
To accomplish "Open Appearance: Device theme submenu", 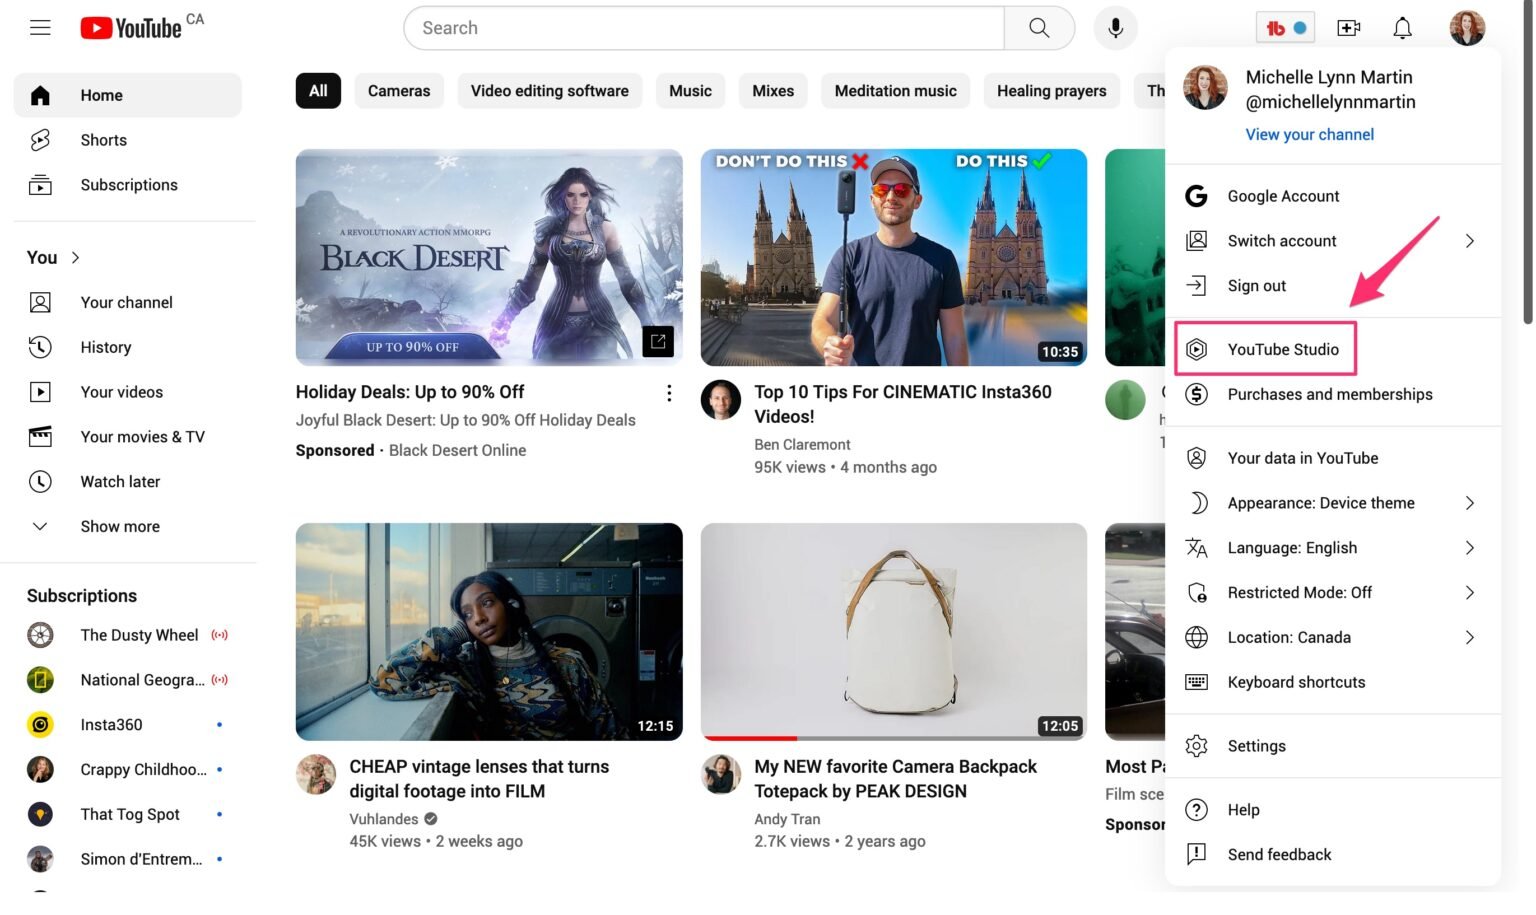I will (x=1320, y=502).
